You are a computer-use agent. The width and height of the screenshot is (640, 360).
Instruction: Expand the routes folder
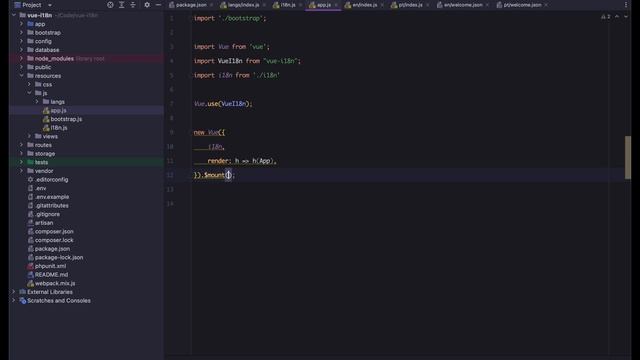[21, 145]
